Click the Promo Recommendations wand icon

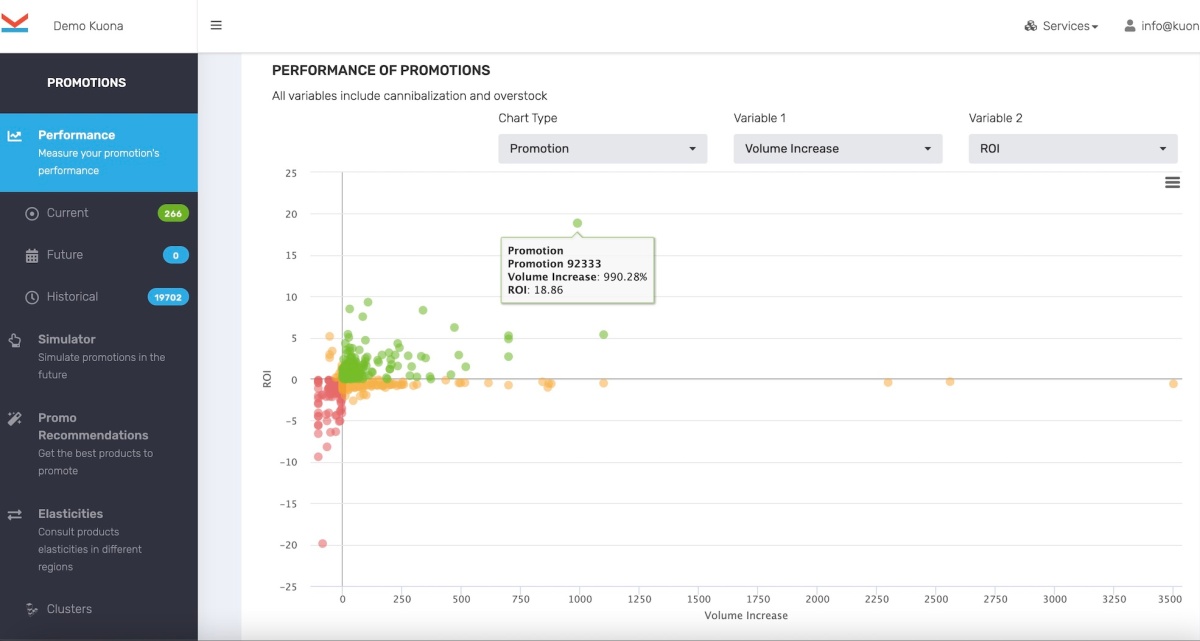[15, 419]
